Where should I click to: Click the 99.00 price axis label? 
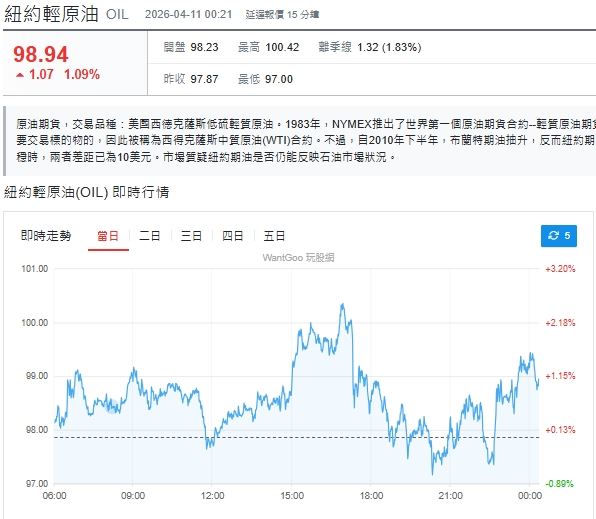[37, 376]
